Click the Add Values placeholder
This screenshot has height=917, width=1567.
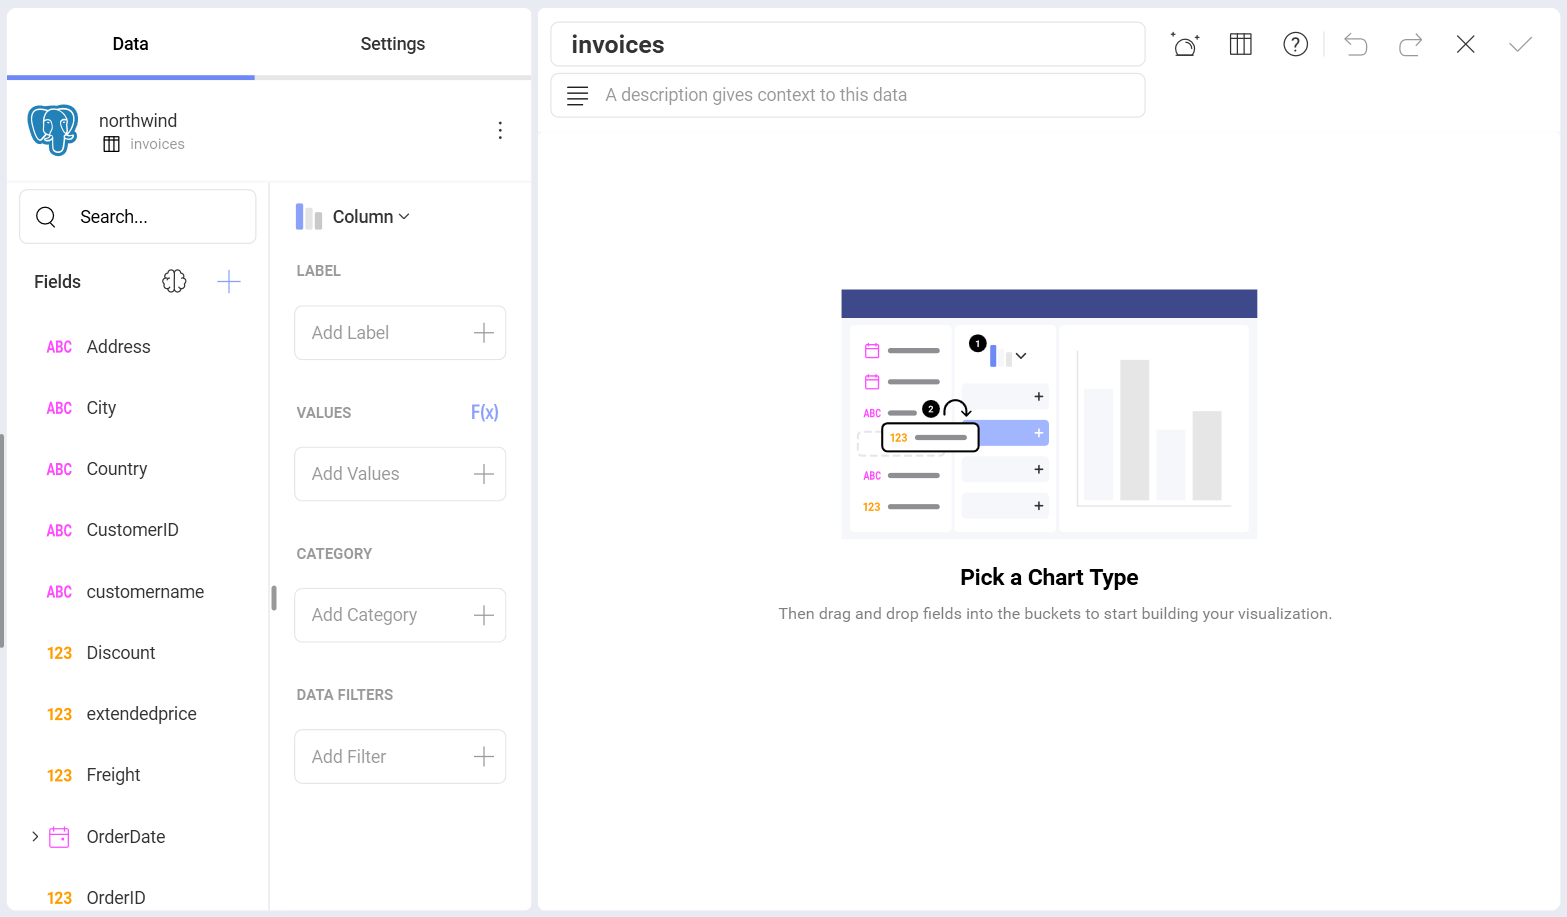click(355, 474)
